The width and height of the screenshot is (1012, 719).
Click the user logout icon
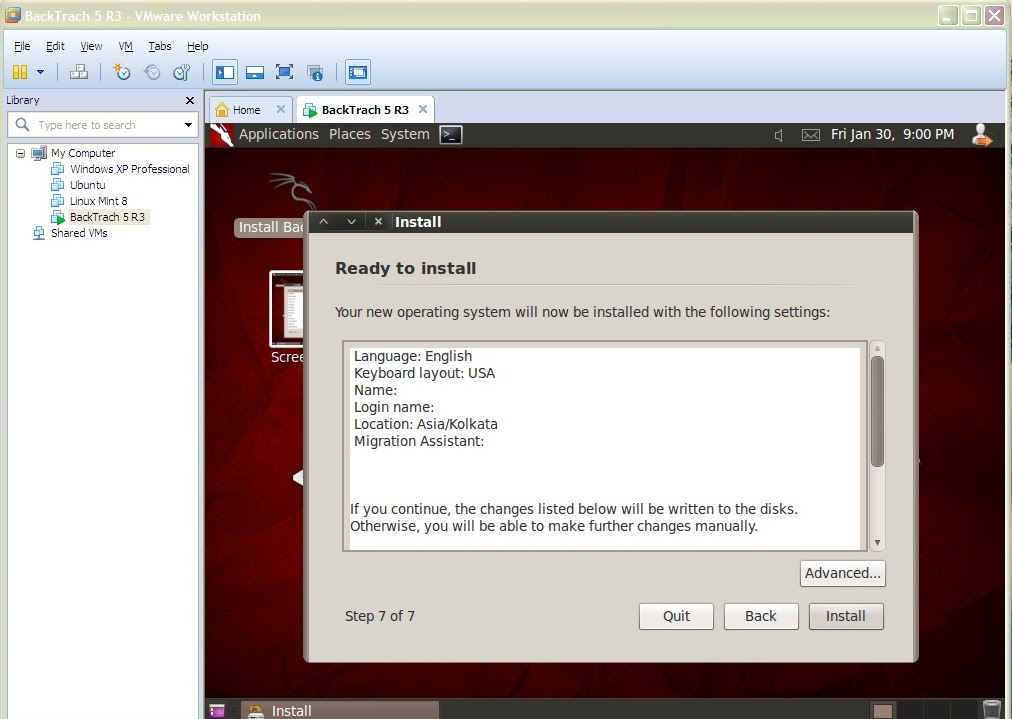[x=982, y=134]
